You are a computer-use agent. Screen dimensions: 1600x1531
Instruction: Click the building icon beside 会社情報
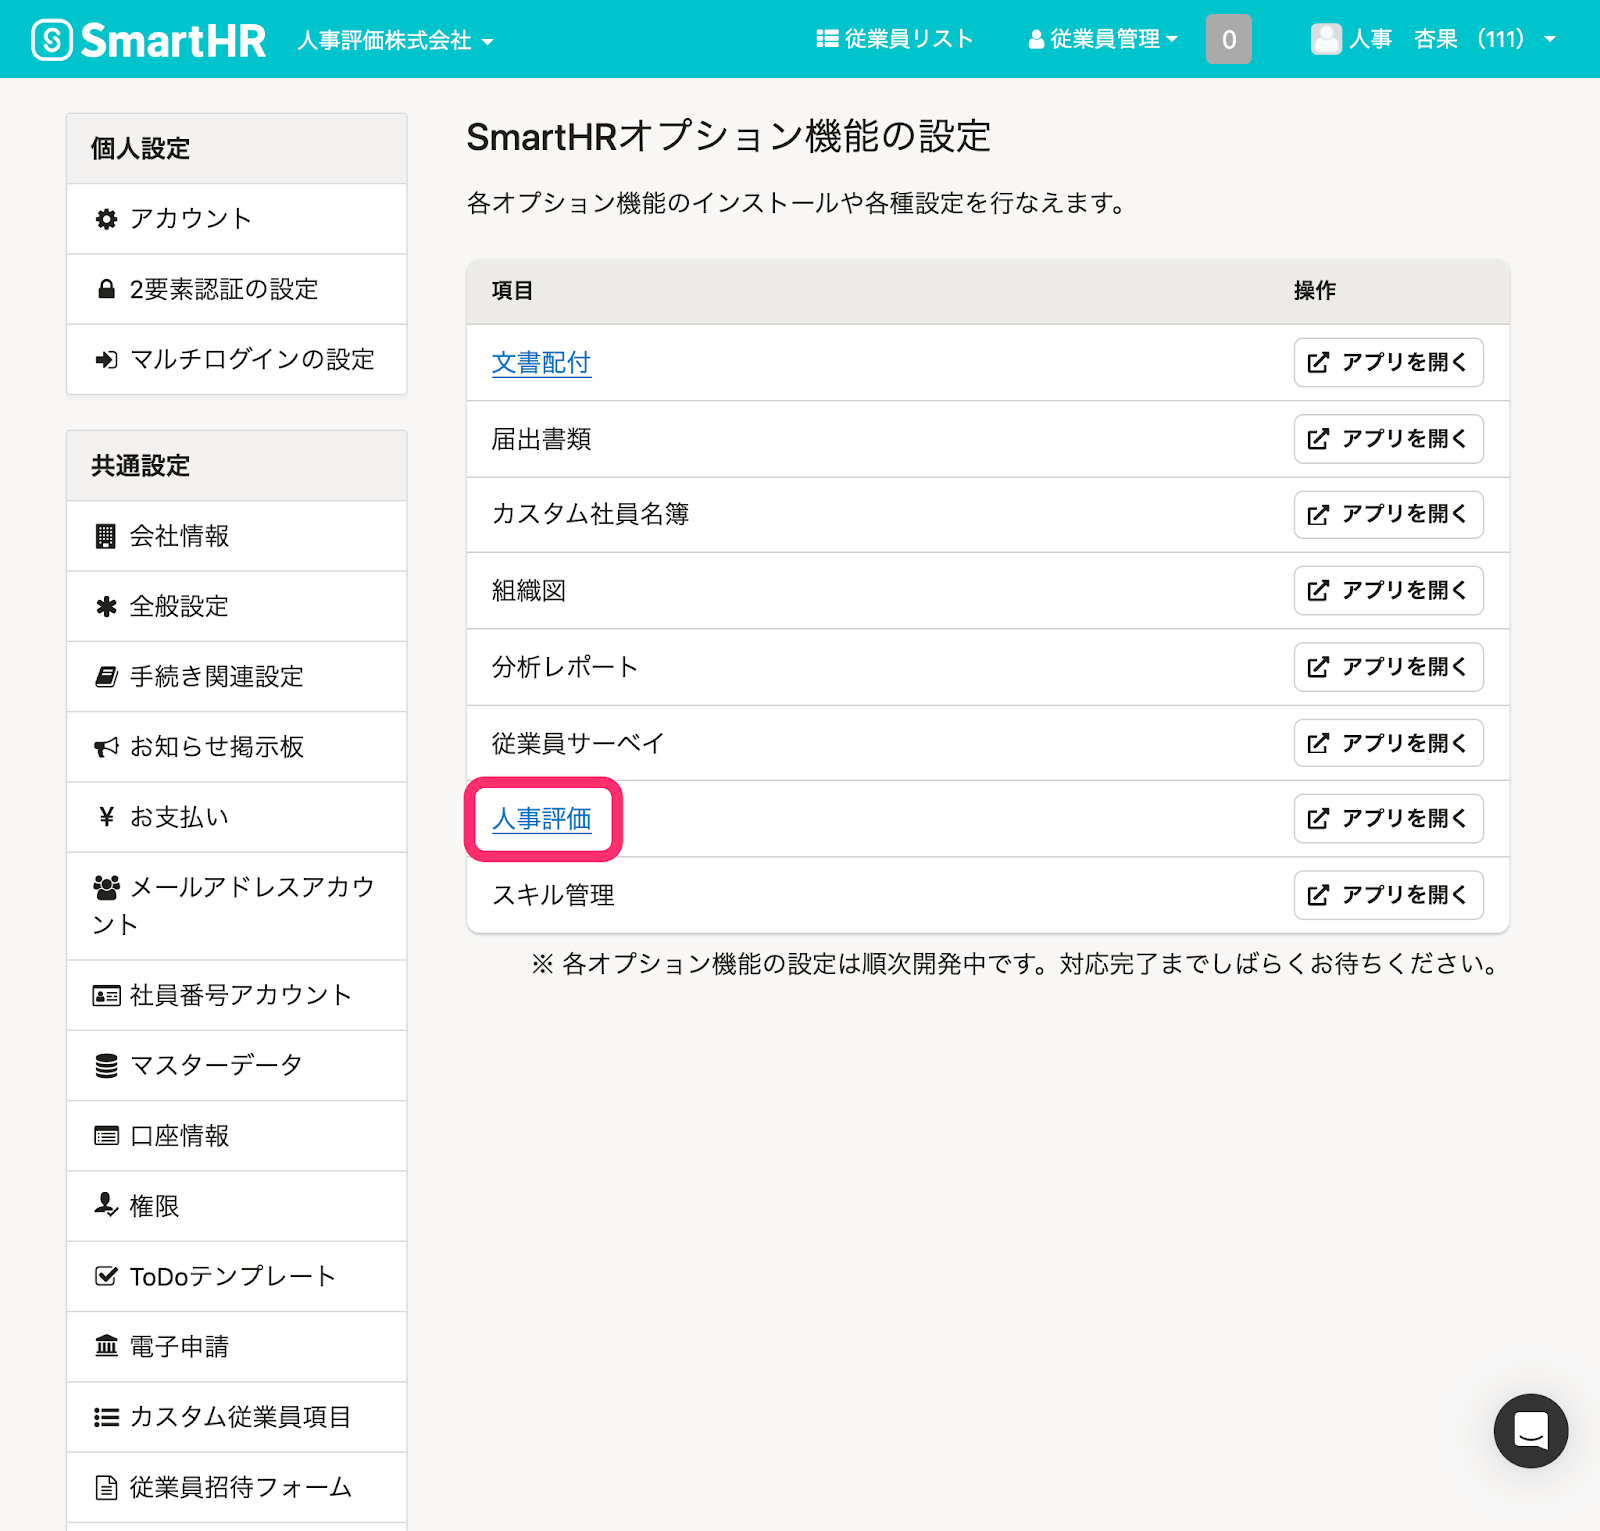[x=105, y=536]
